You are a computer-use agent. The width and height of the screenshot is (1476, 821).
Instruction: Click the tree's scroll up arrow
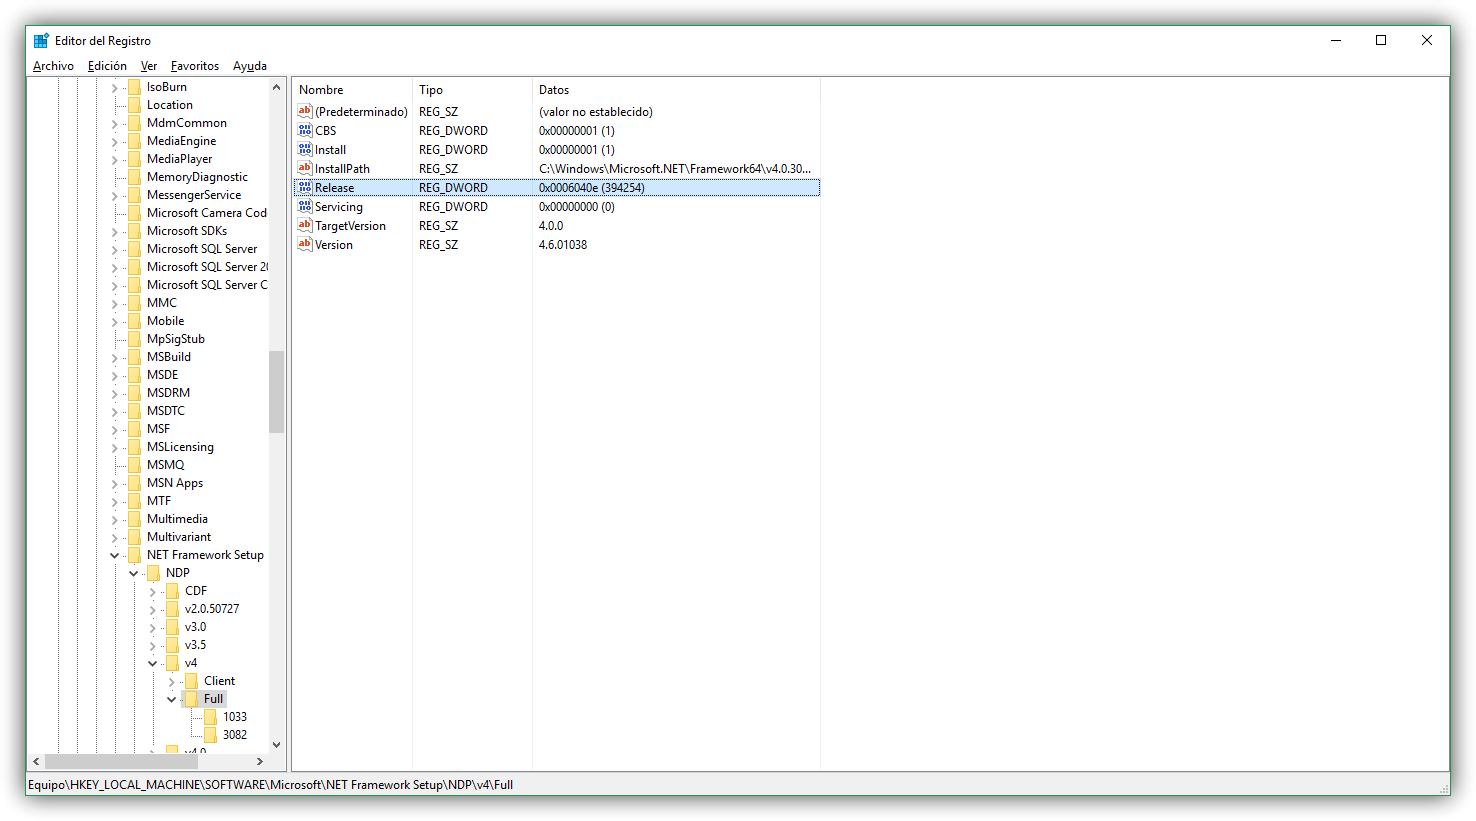click(277, 87)
